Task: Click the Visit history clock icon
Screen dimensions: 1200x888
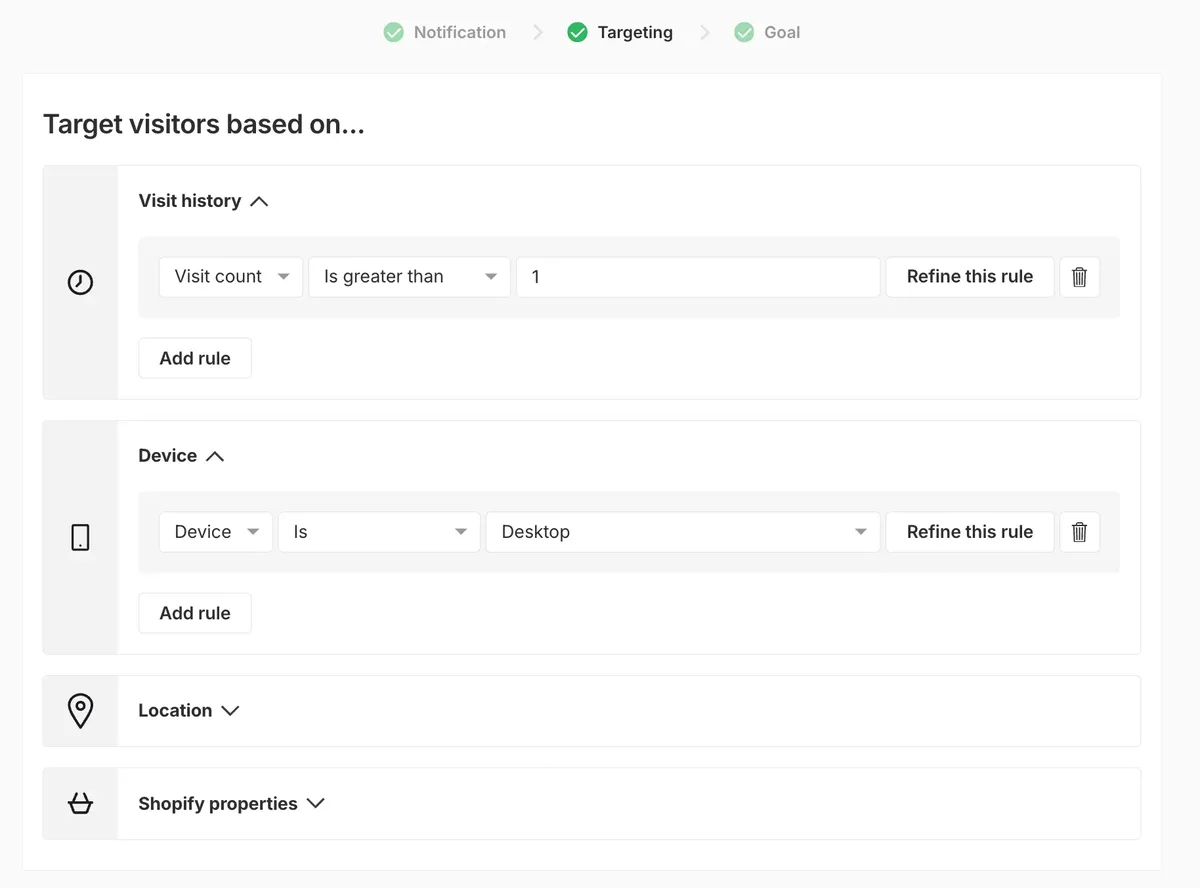Action: tap(80, 283)
